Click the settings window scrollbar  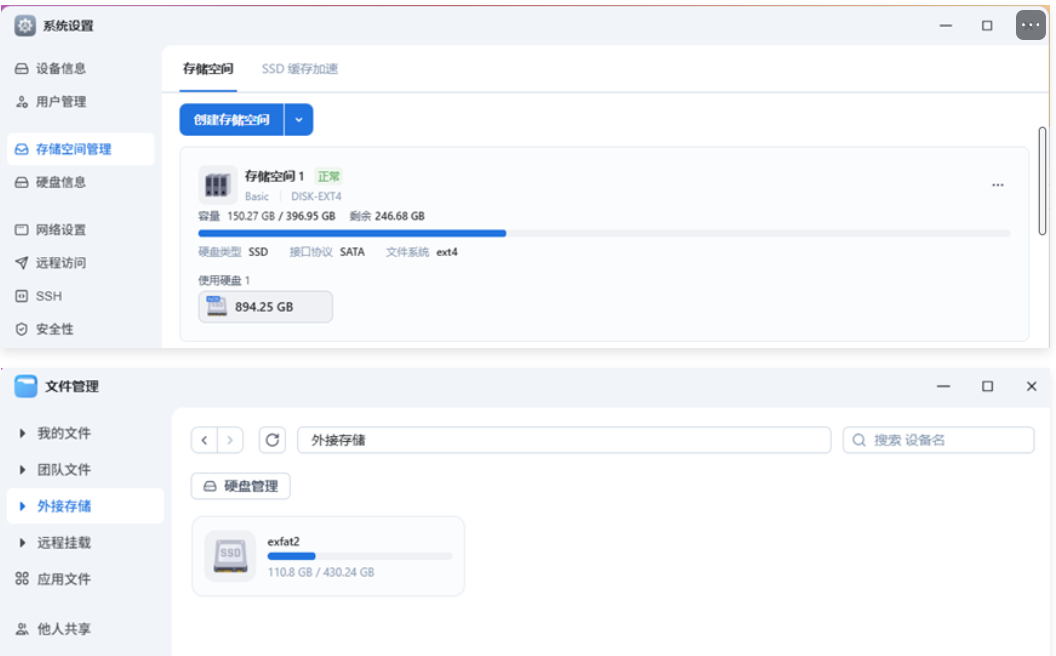(1042, 181)
